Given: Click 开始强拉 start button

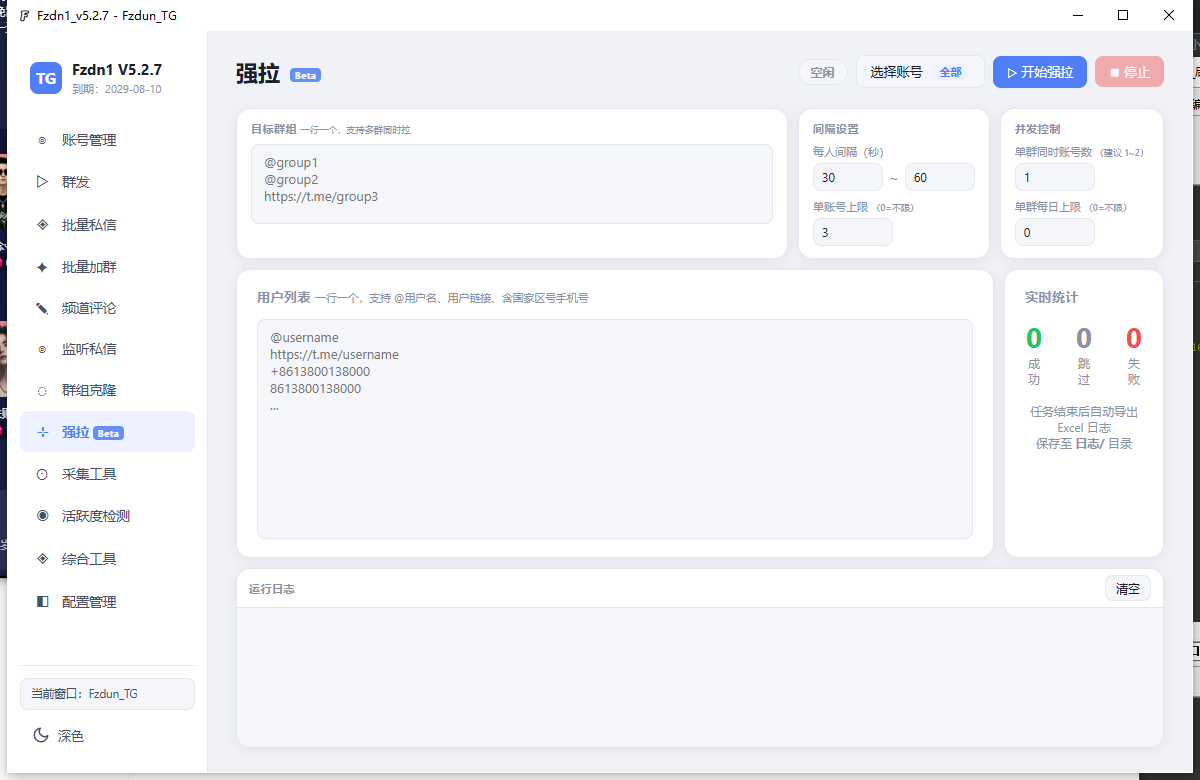Looking at the screenshot, I should pyautogui.click(x=1039, y=72).
